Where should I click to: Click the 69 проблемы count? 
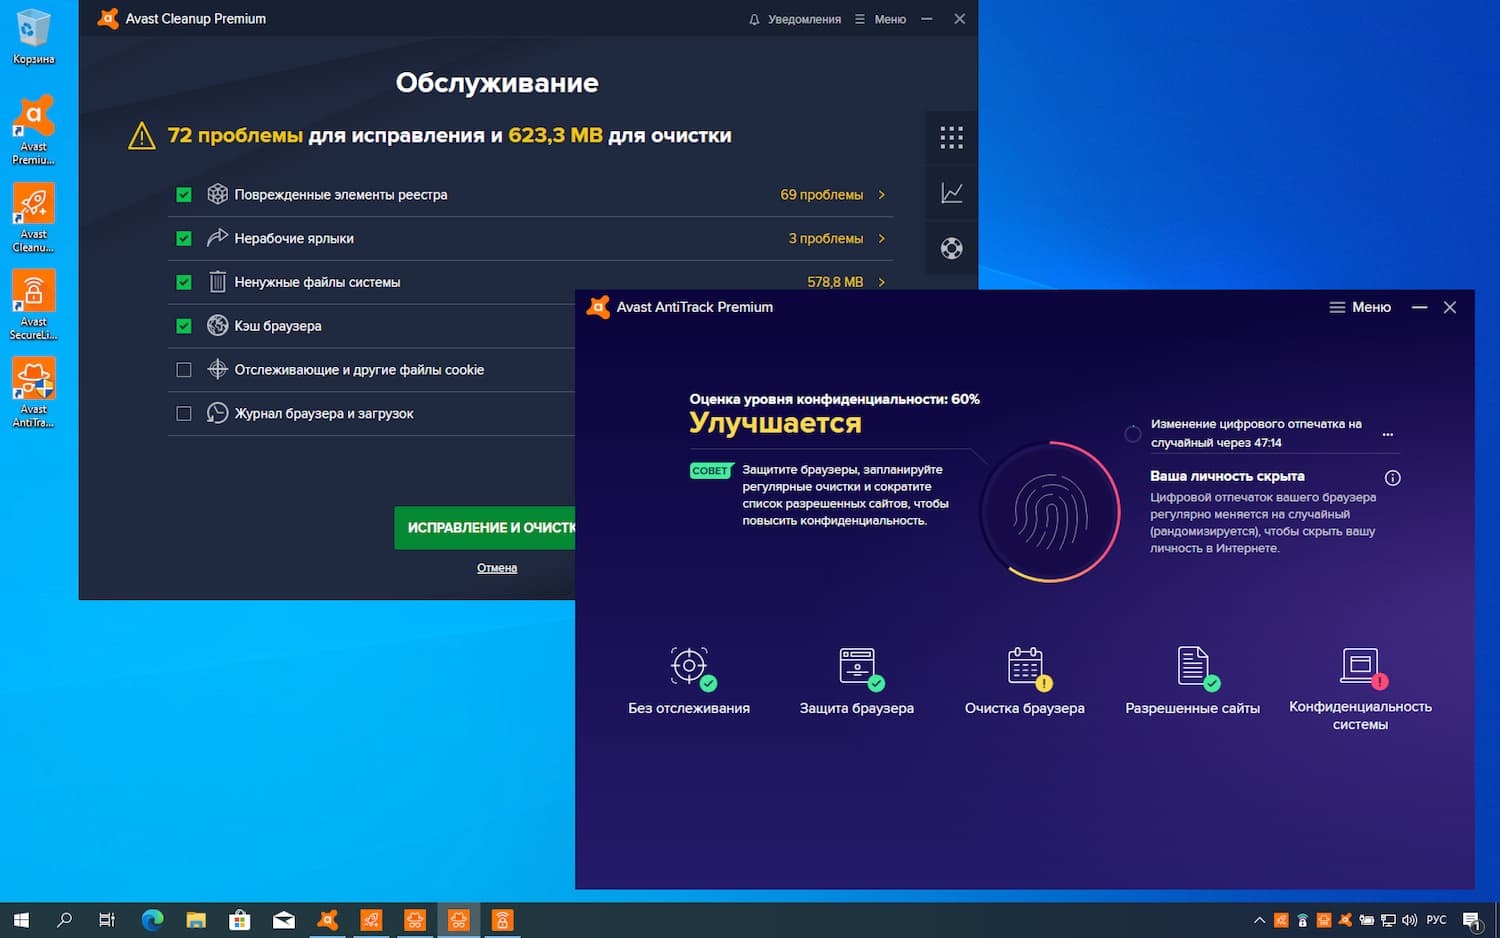click(821, 195)
